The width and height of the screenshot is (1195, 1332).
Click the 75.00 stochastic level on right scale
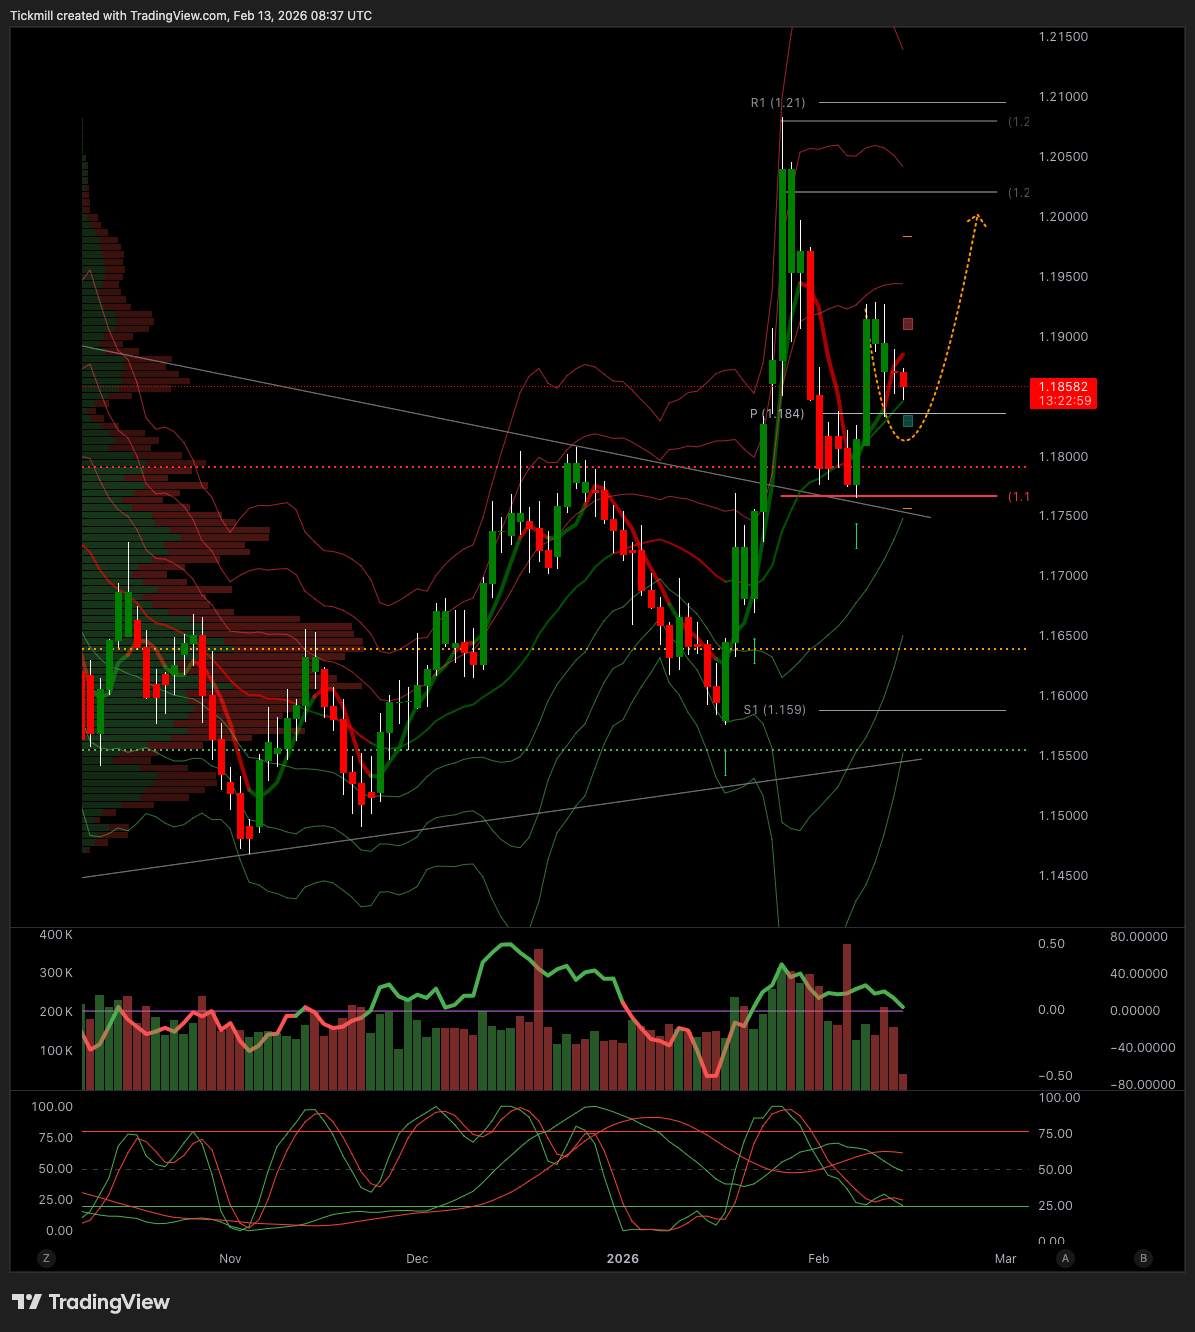point(1056,1134)
